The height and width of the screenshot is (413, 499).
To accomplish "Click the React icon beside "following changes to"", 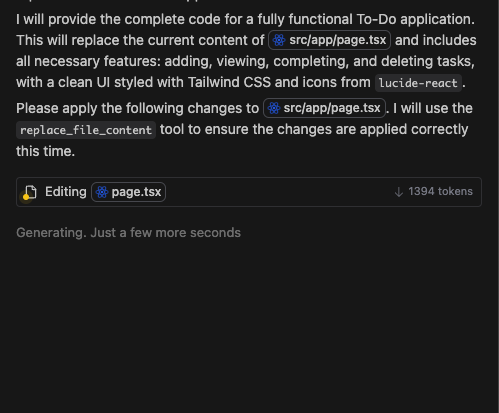I will point(274,108).
